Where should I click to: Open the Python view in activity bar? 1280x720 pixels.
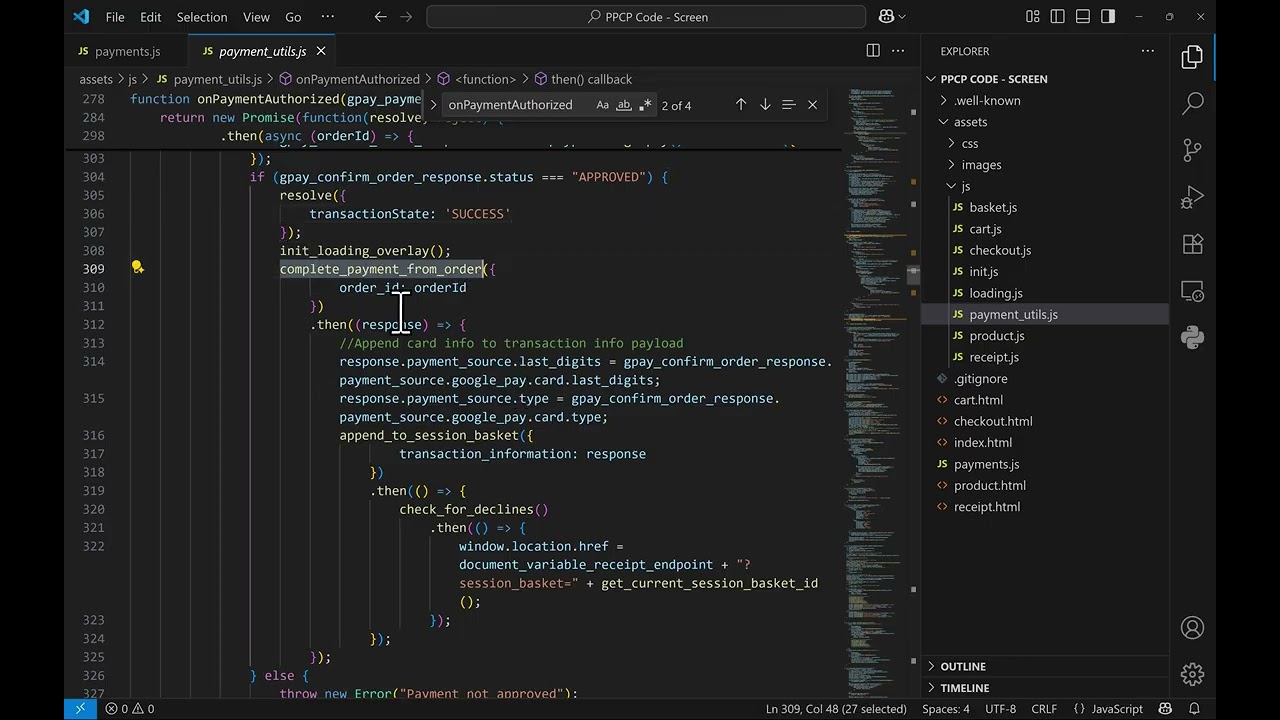[x=1192, y=338]
